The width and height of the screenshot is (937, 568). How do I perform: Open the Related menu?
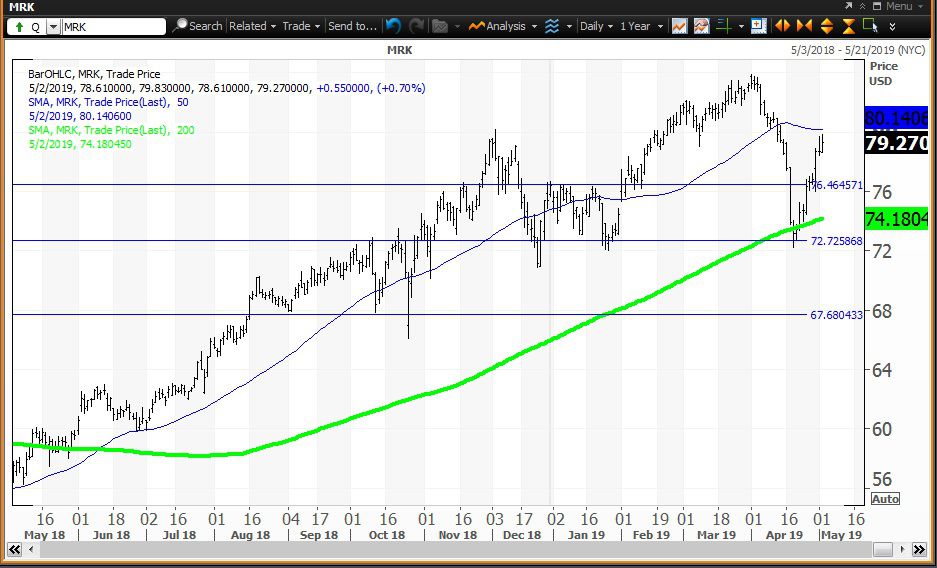(x=253, y=26)
